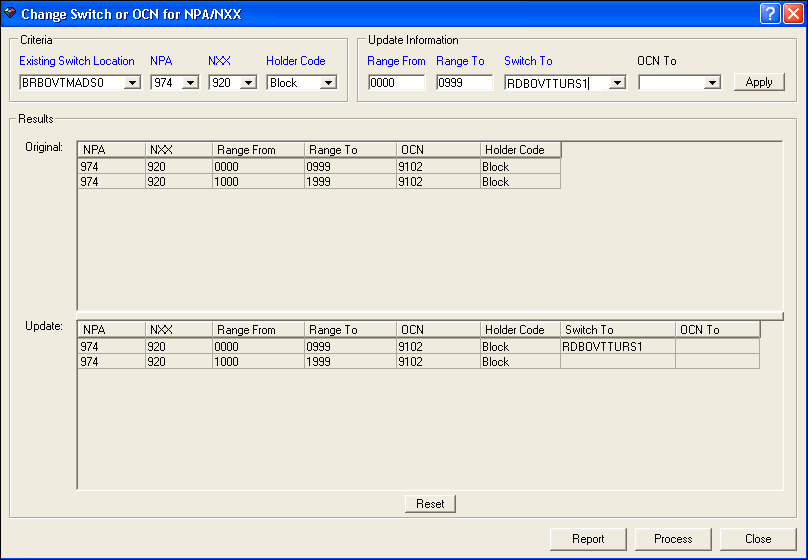
Task: Expand the Holder Code dropdown
Action: pos(327,83)
